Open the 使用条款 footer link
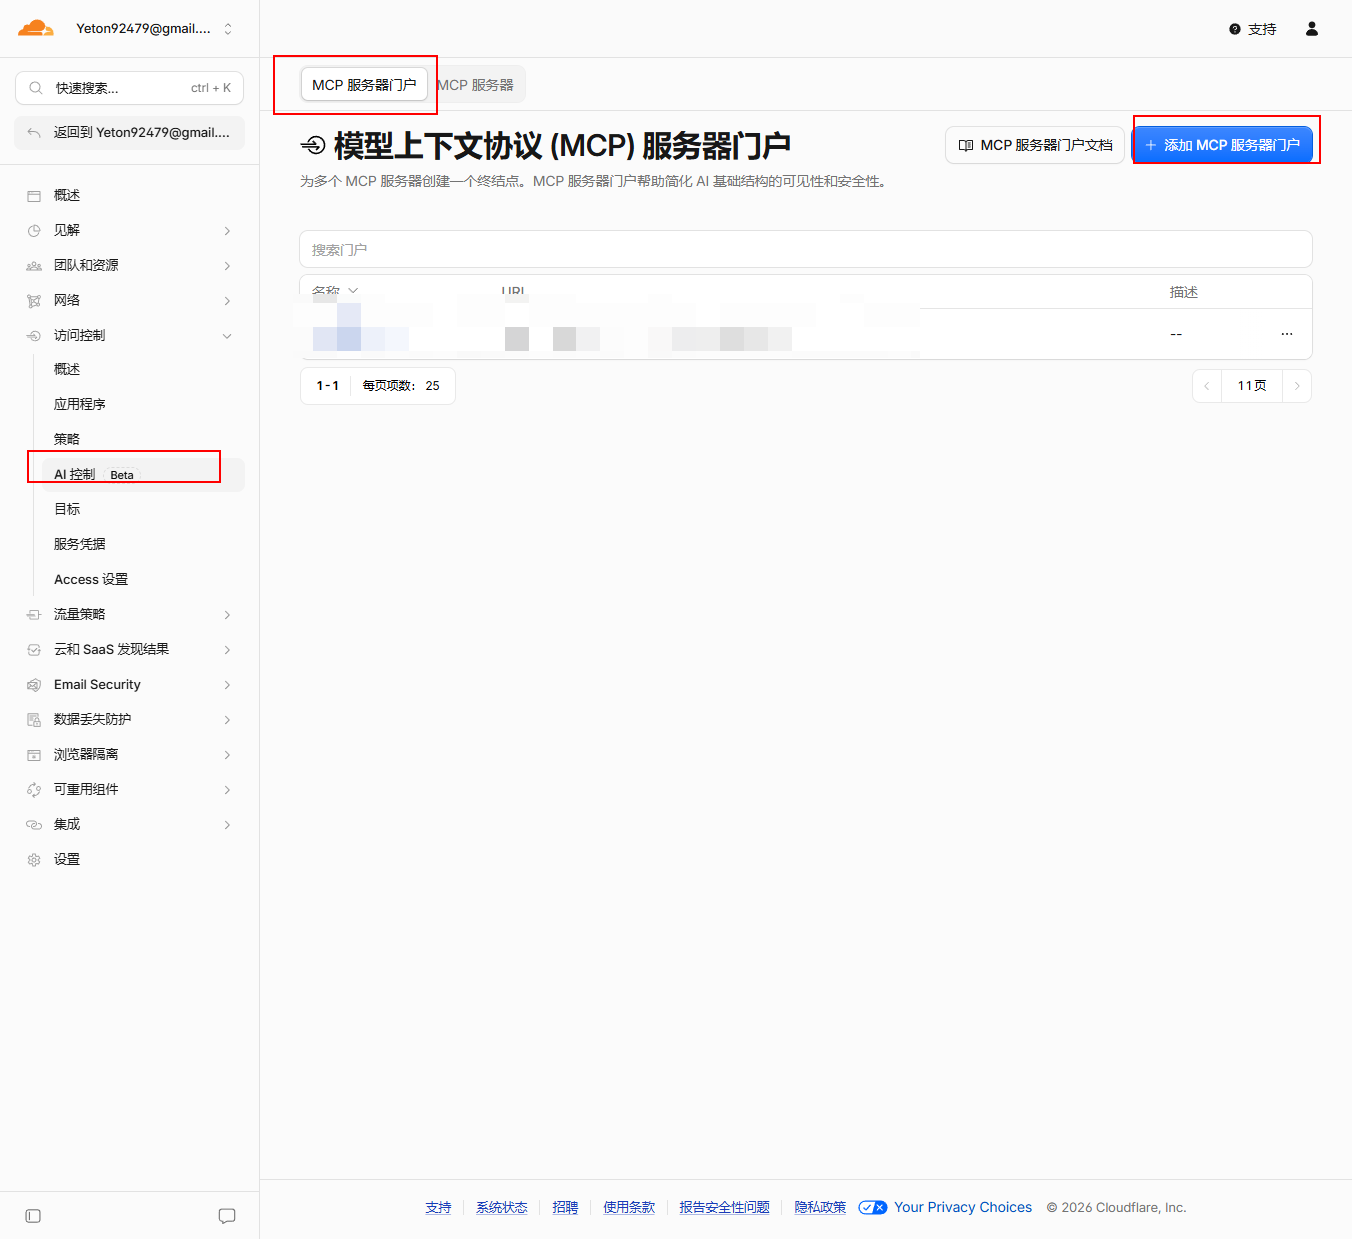1352x1239 pixels. [629, 1207]
